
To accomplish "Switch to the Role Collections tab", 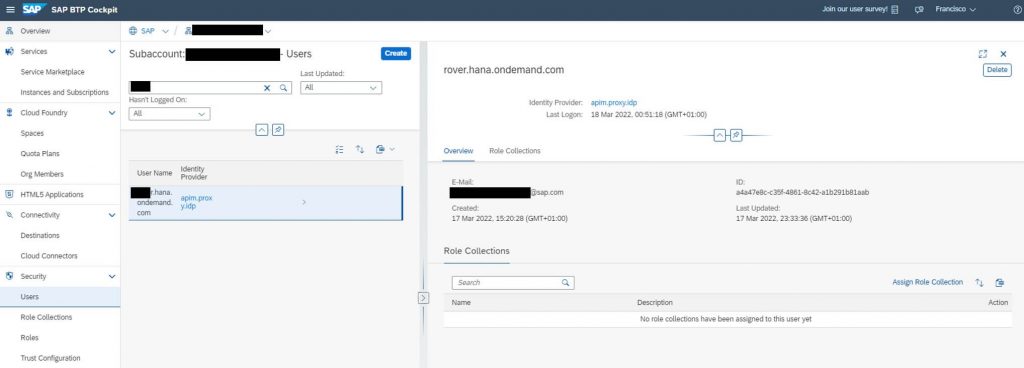I will (515, 151).
